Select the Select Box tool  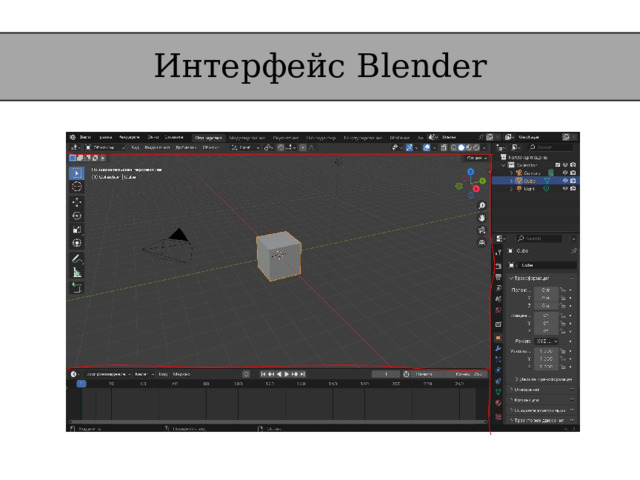[x=77, y=173]
